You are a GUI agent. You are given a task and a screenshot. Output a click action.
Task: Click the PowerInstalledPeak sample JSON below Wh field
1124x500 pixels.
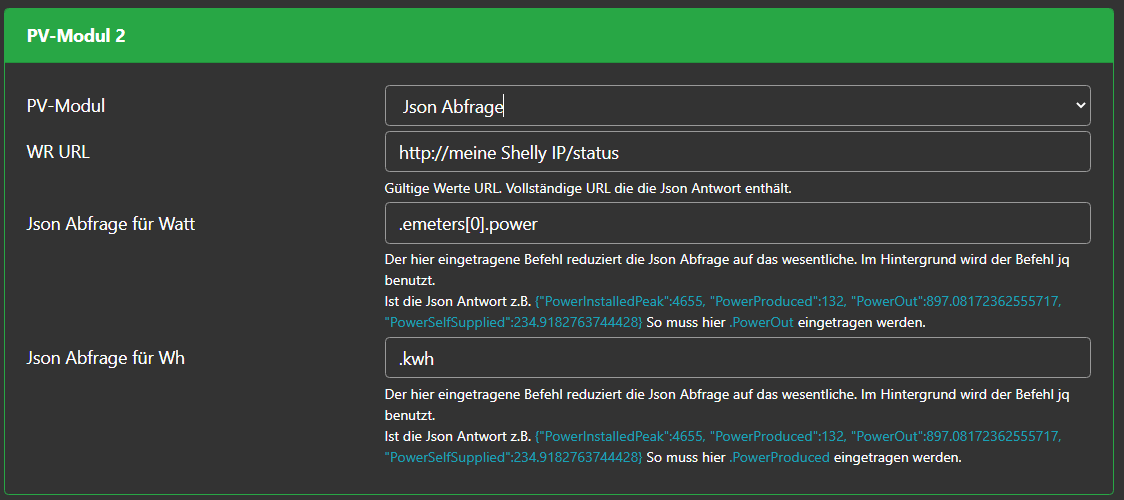620,436
